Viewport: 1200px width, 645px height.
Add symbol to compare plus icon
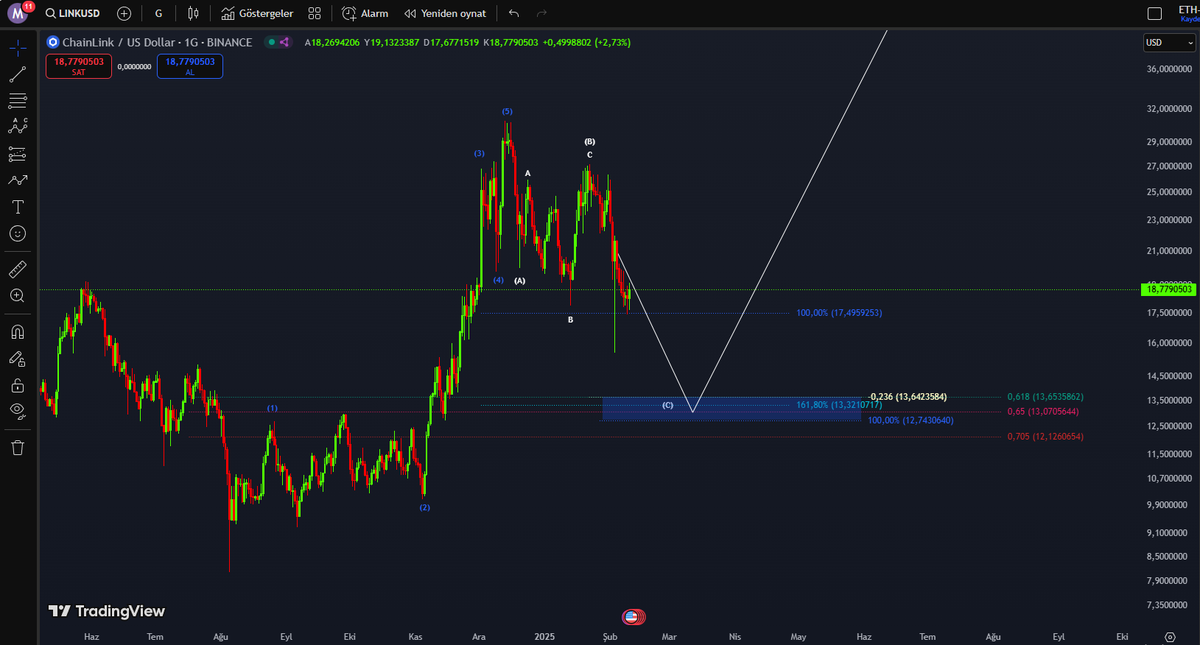click(124, 14)
